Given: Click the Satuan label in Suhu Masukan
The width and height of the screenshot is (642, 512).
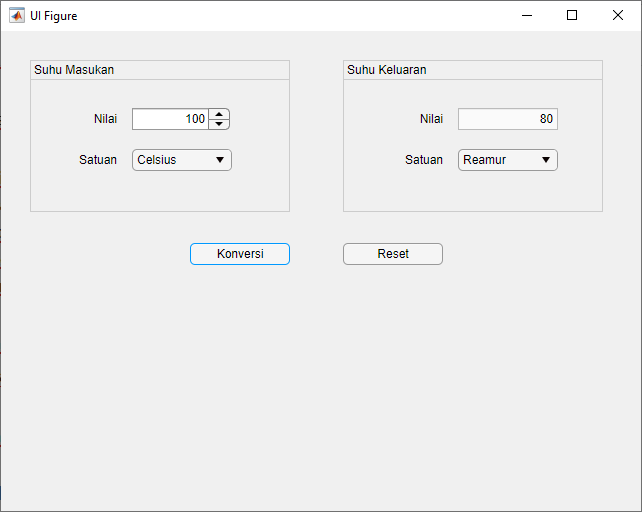Looking at the screenshot, I should coord(98,160).
